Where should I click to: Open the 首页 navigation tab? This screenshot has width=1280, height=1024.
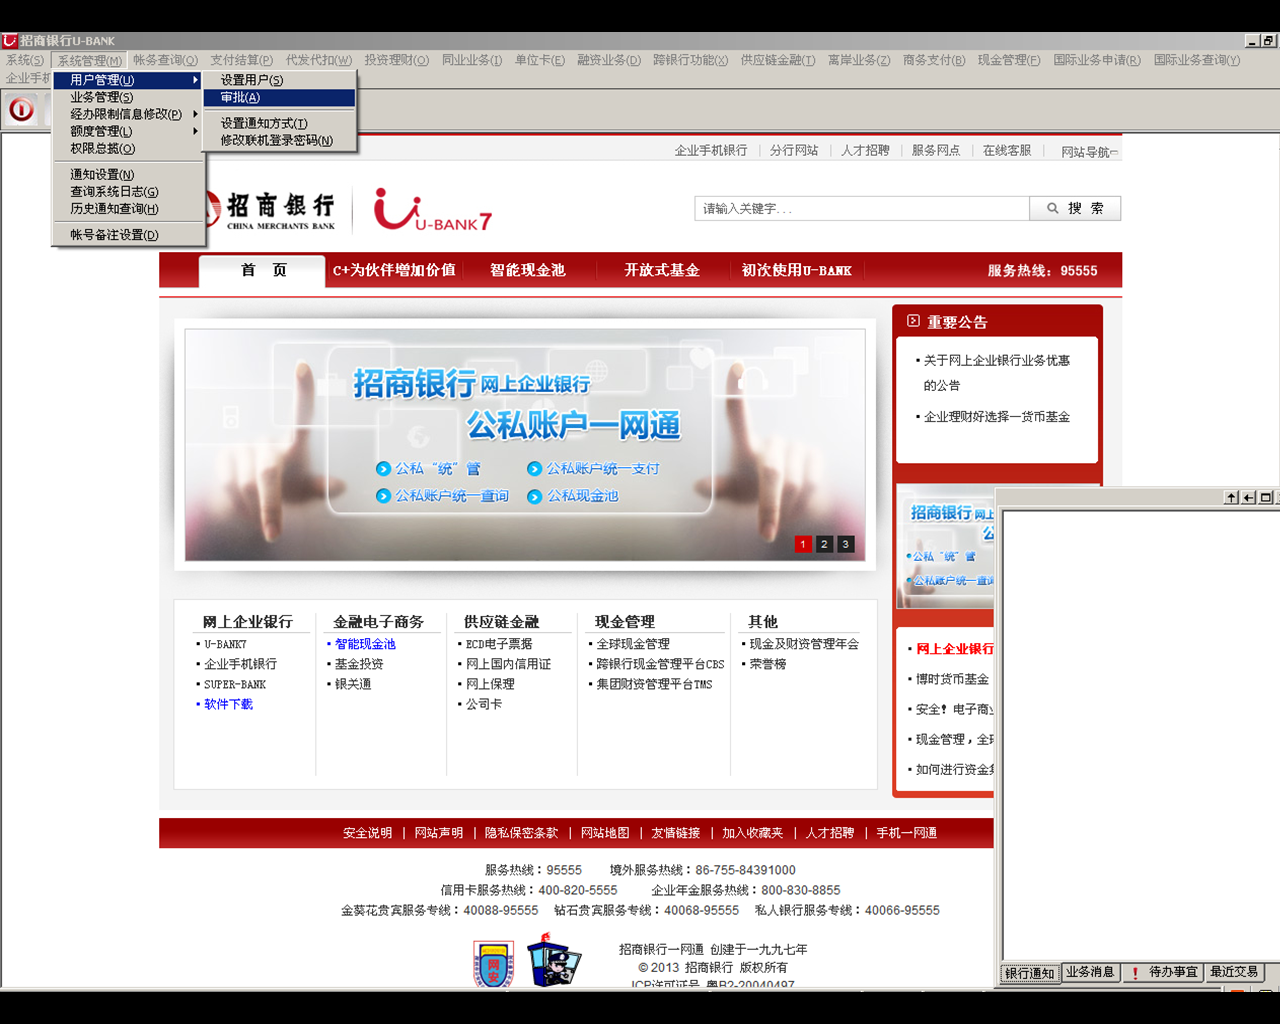coord(262,271)
